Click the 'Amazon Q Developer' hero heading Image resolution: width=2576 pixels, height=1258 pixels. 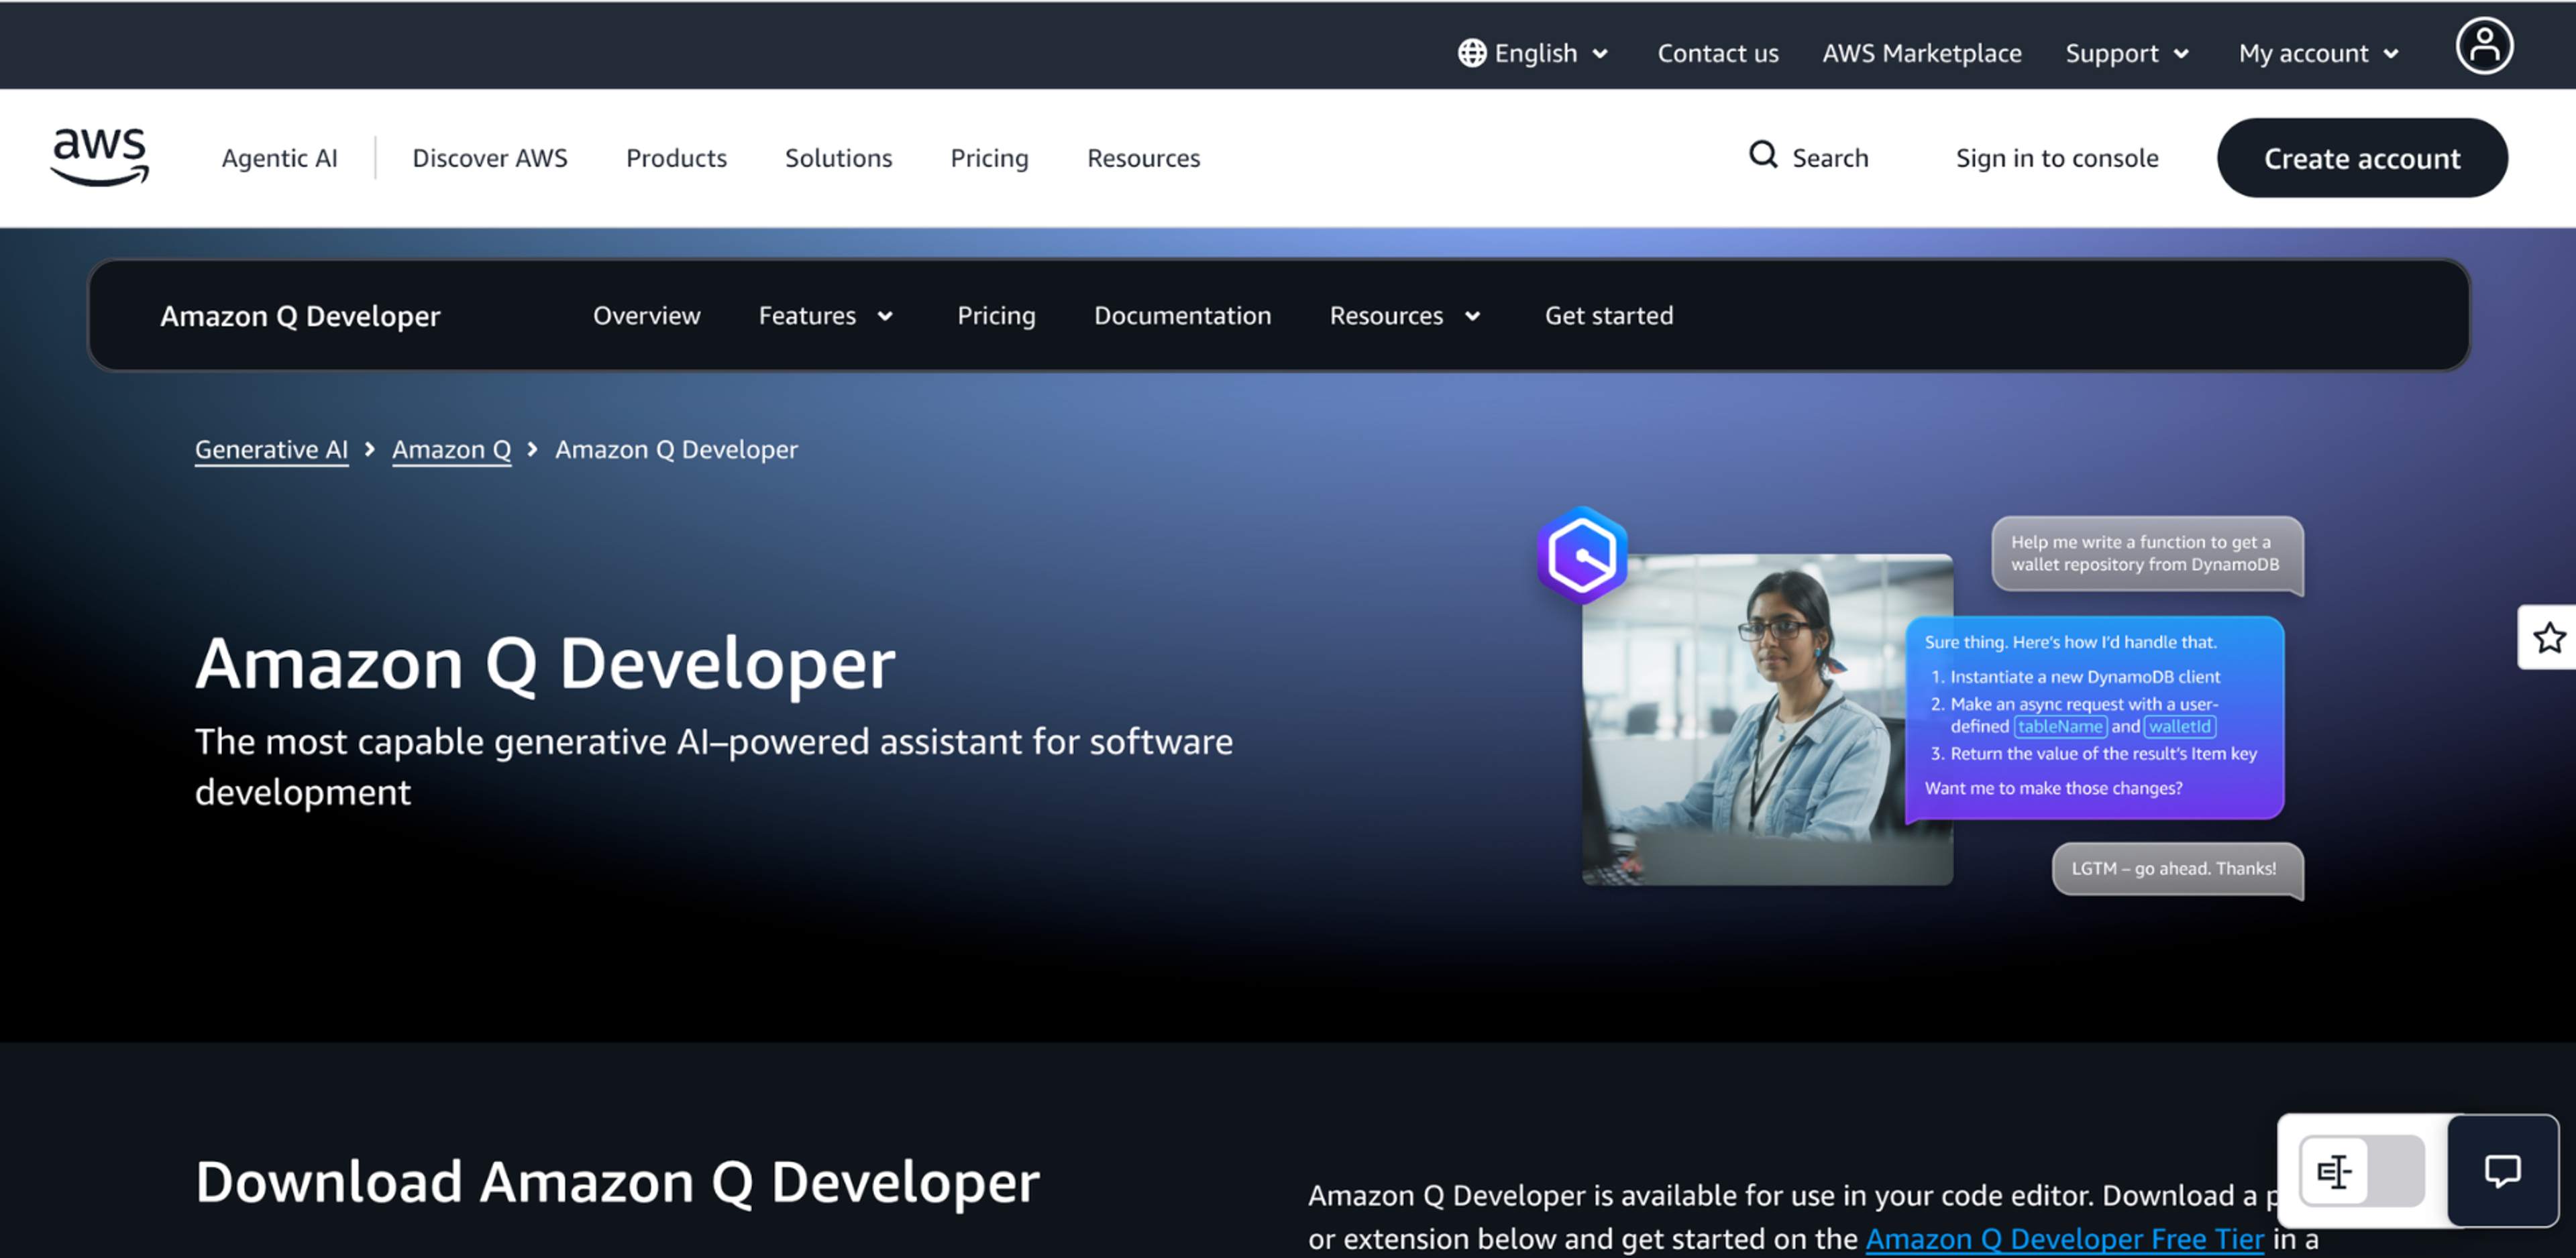(545, 663)
